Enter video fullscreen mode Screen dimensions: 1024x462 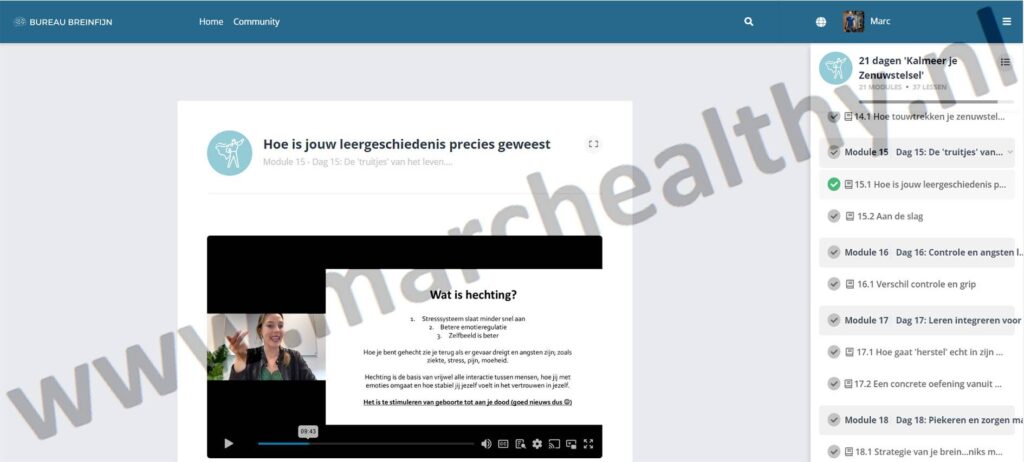coord(588,444)
